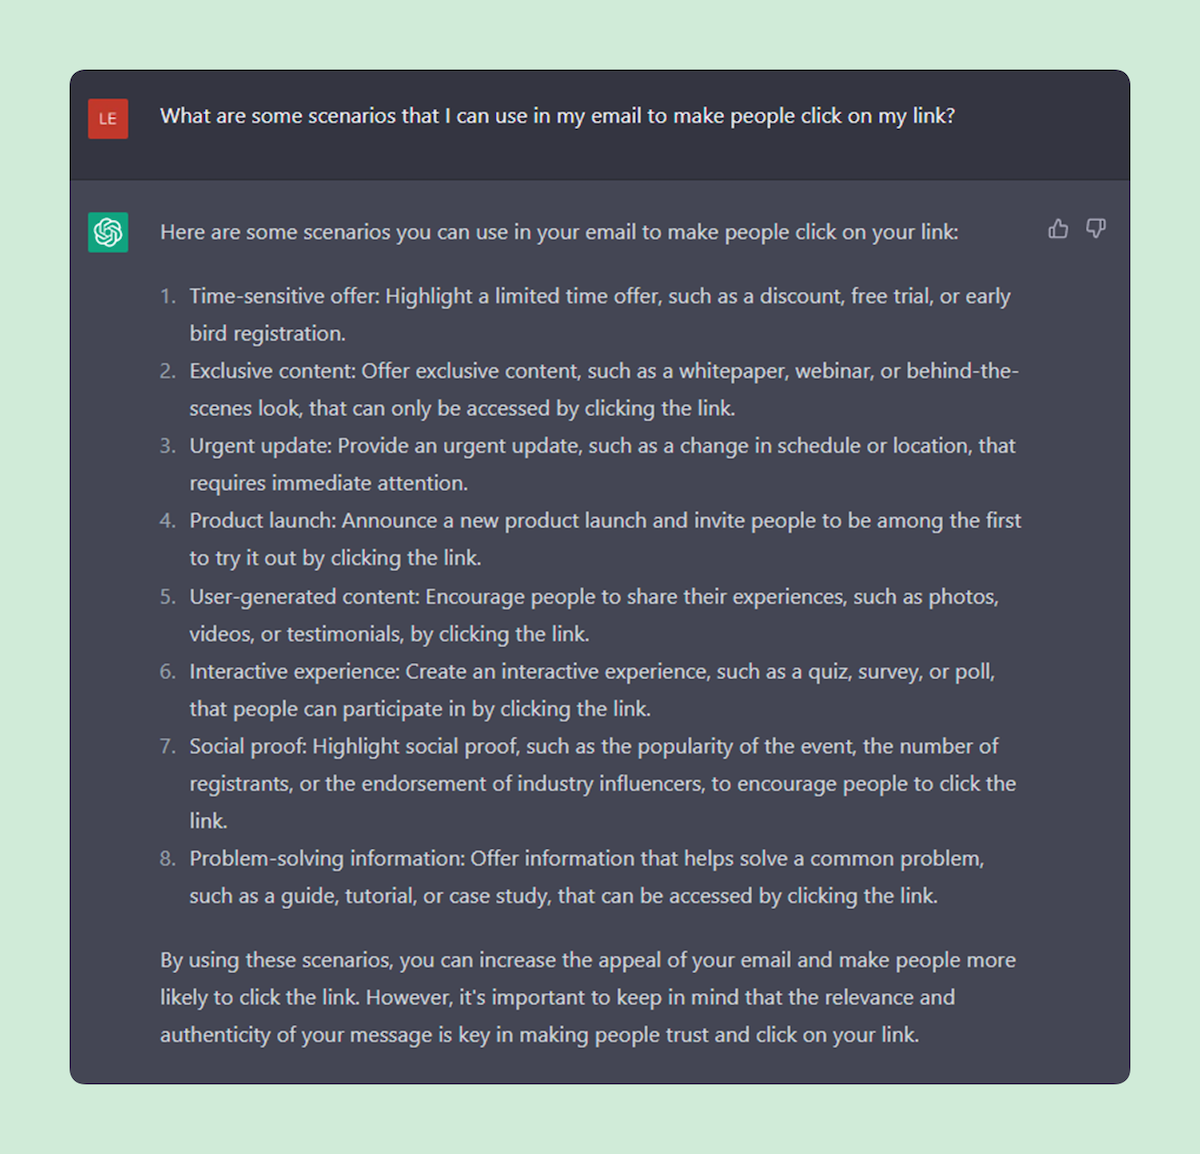Click the phrase 'guide, tutorial, or case study'
Image resolution: width=1200 pixels, height=1154 pixels.
(x=415, y=896)
